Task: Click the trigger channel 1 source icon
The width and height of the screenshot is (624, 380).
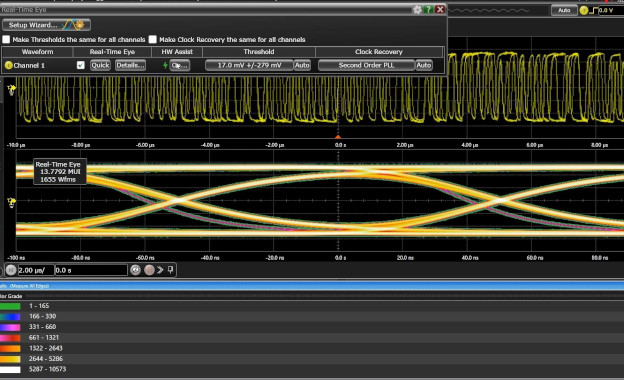Action: click(x=584, y=10)
